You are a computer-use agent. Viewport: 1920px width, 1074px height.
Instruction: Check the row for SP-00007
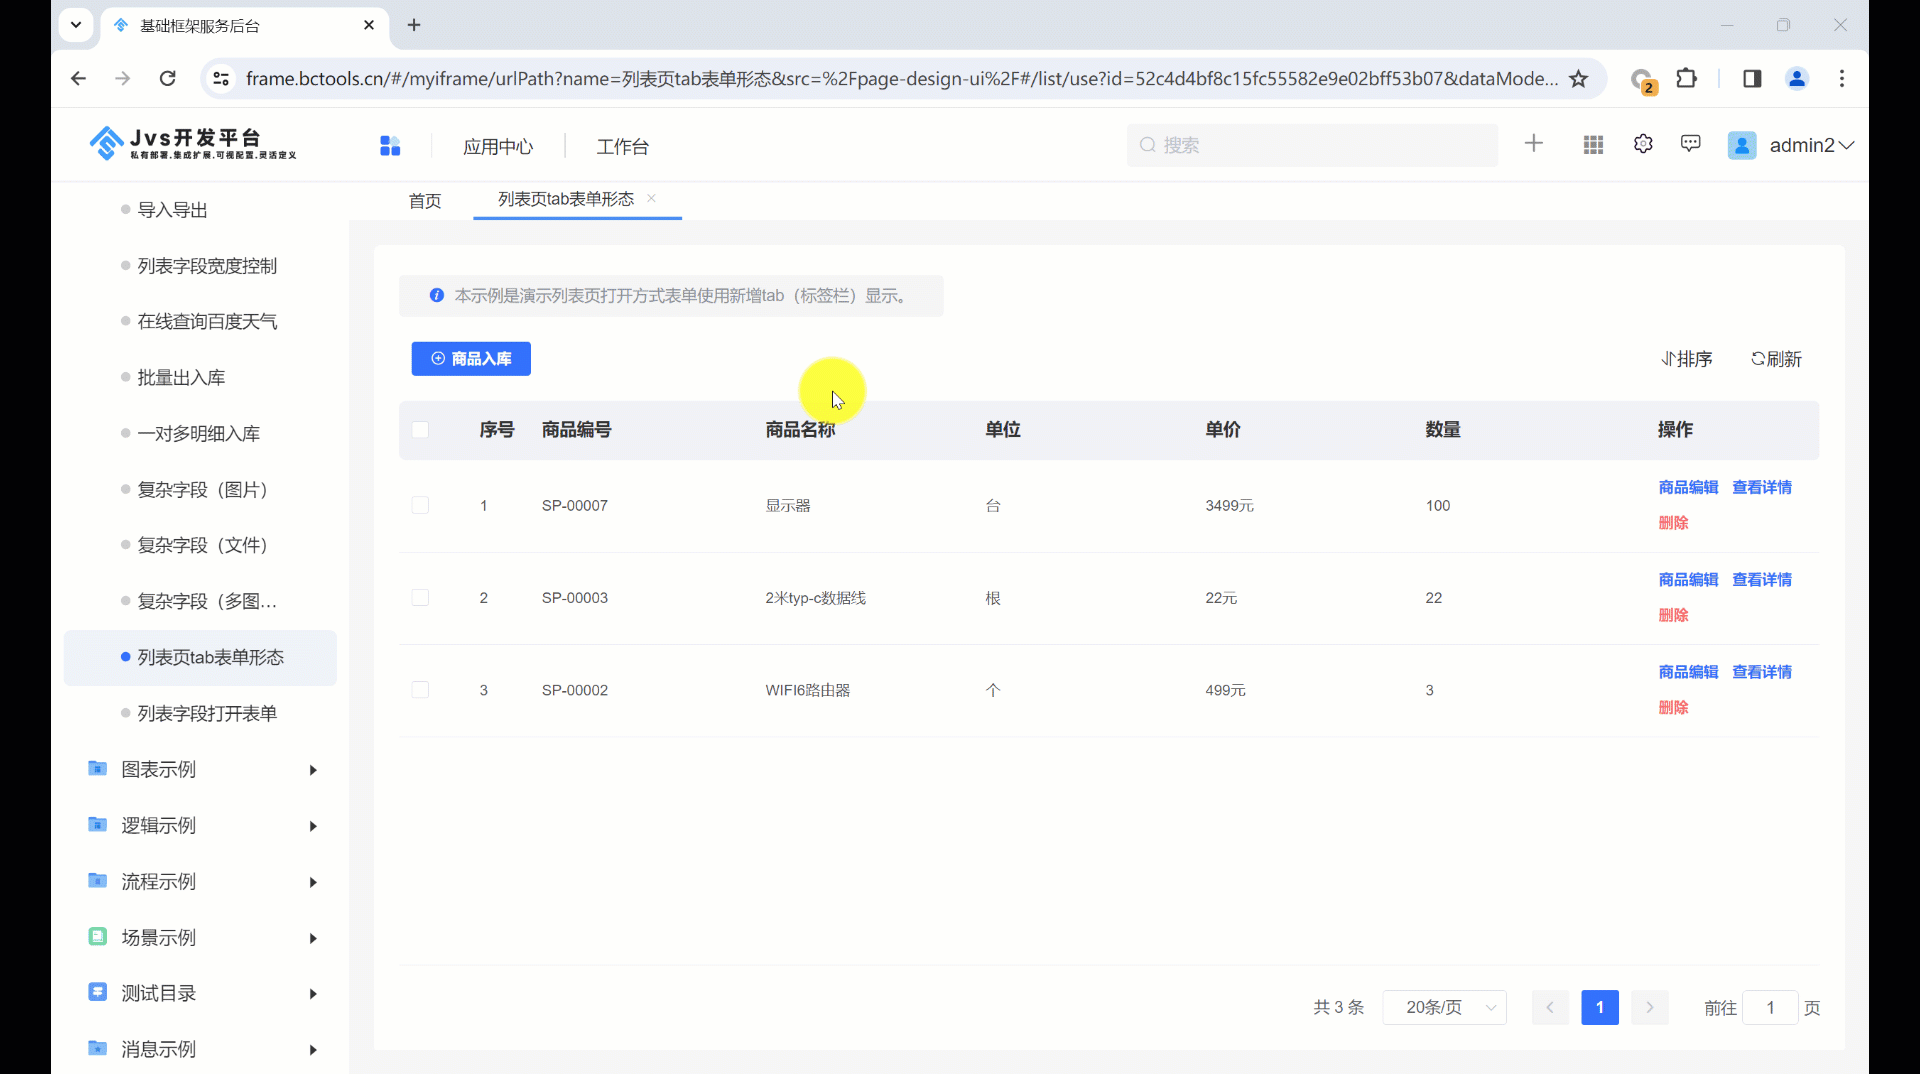(x=420, y=505)
